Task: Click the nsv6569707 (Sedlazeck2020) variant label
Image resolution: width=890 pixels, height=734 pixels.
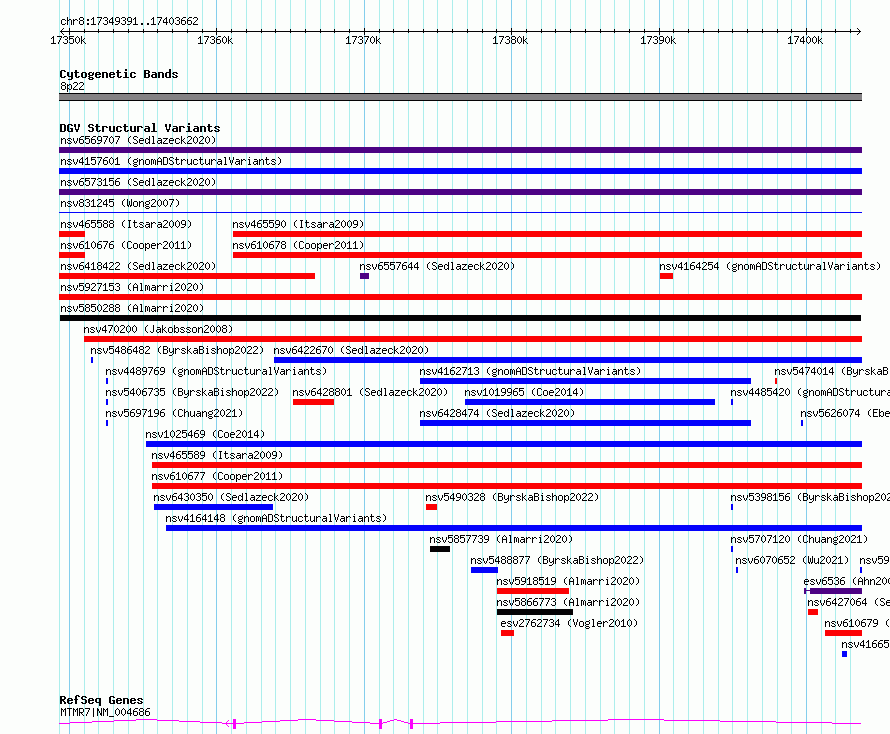Action: click(x=138, y=140)
